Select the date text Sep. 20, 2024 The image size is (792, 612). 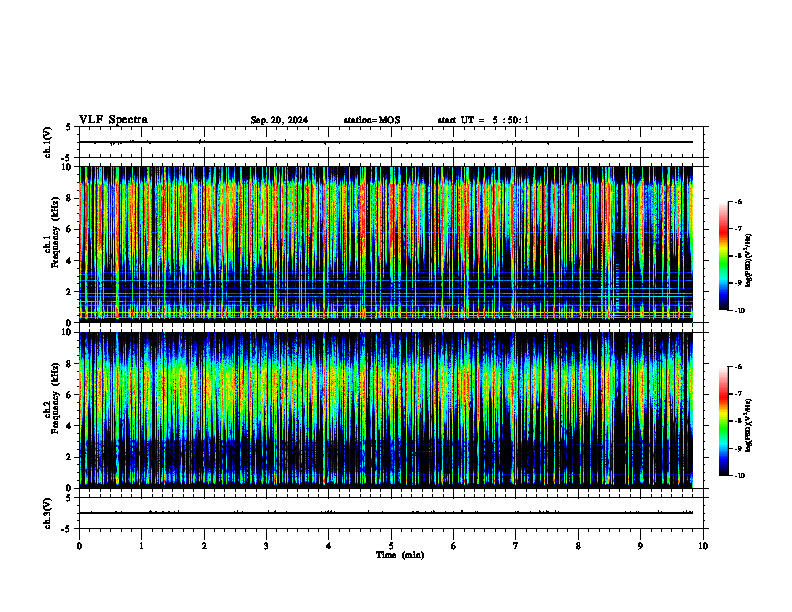coord(279,120)
